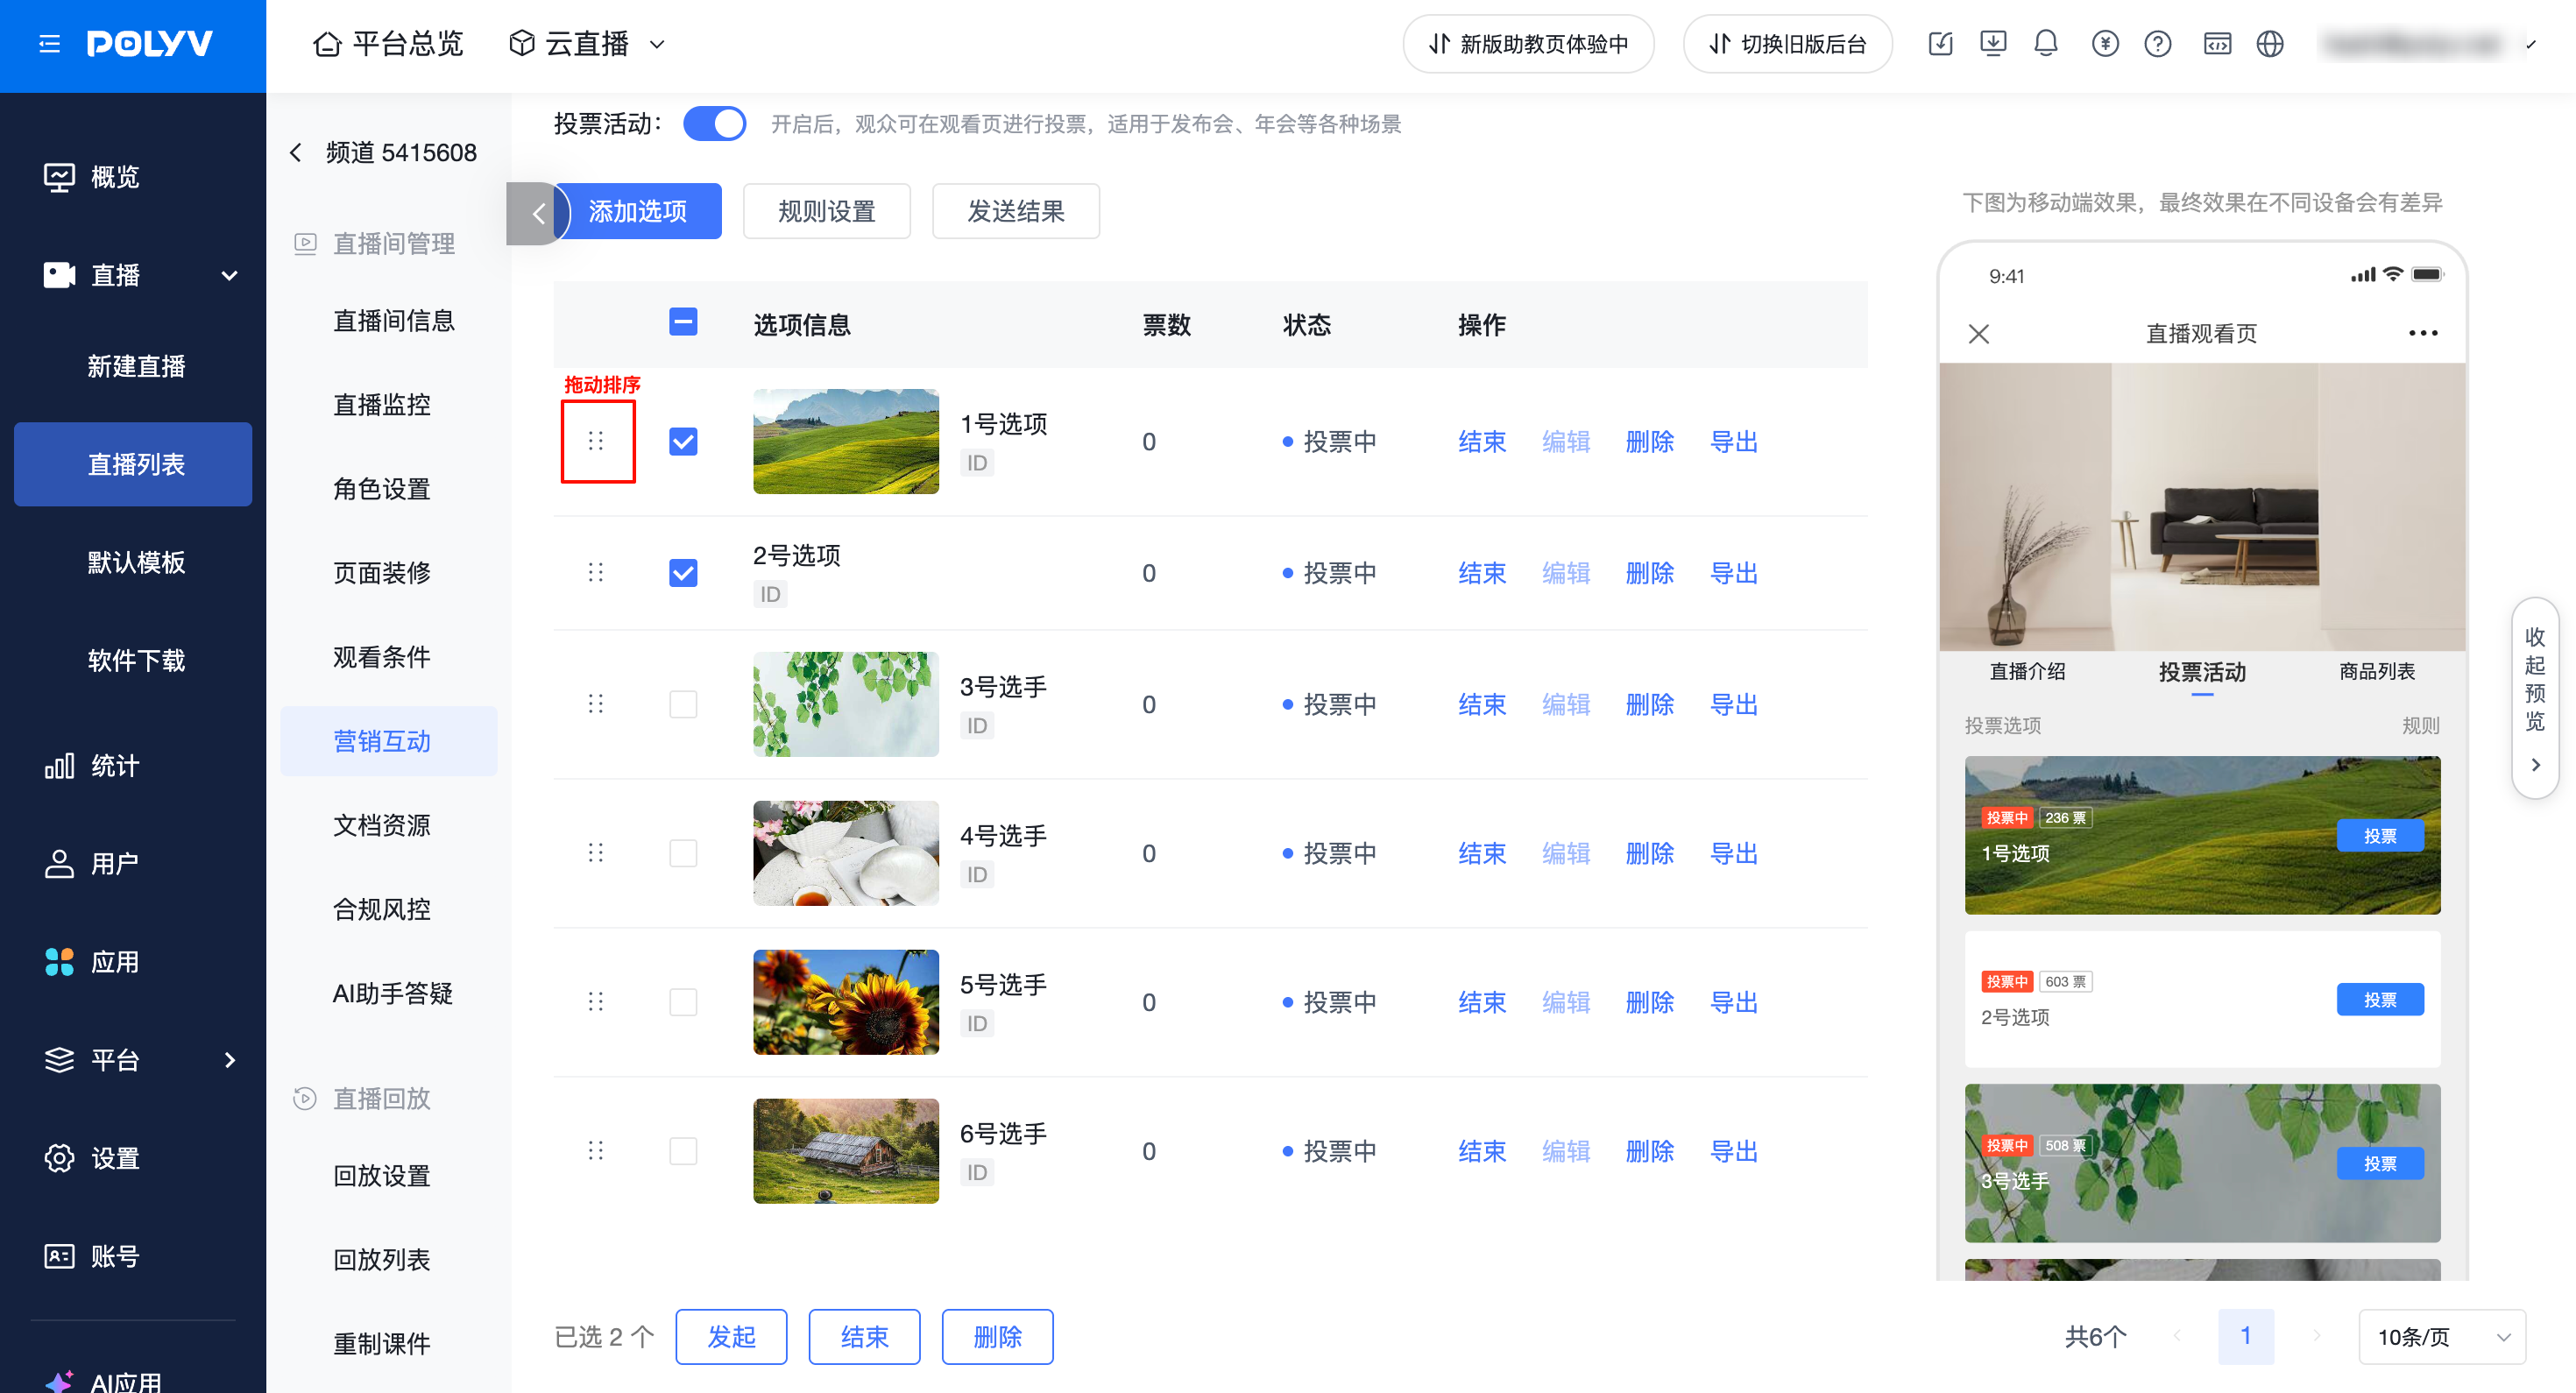Open the developer code window icon

coord(2217,44)
